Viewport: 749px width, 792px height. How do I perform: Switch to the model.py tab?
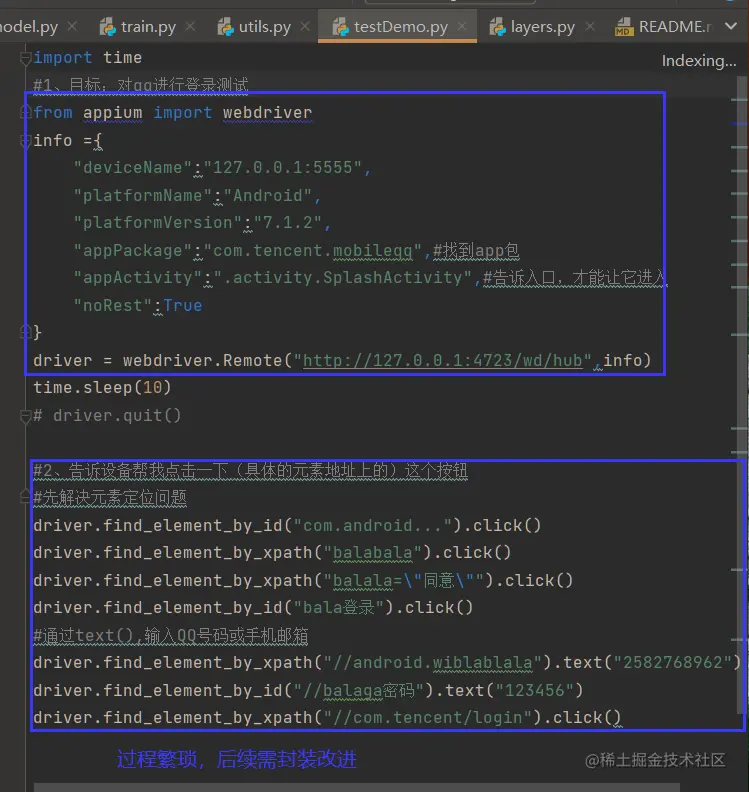click(x=29, y=26)
